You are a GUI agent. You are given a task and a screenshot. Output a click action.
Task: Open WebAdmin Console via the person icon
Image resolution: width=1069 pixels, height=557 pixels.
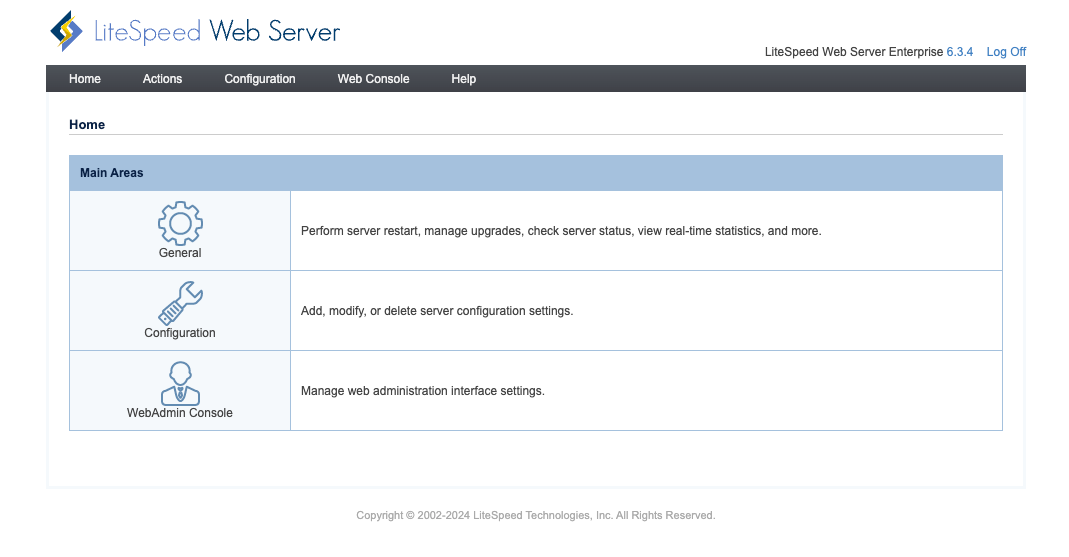point(180,382)
